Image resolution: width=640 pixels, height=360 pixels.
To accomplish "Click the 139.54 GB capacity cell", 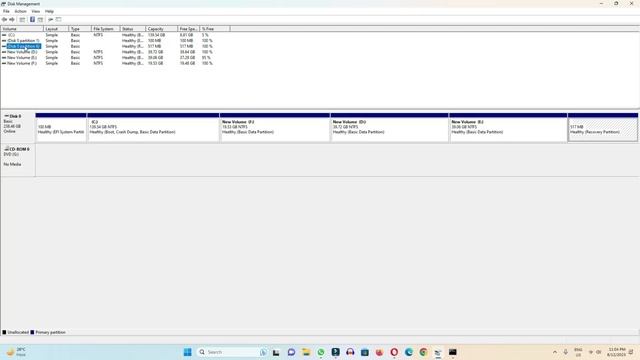I will coord(156,35).
